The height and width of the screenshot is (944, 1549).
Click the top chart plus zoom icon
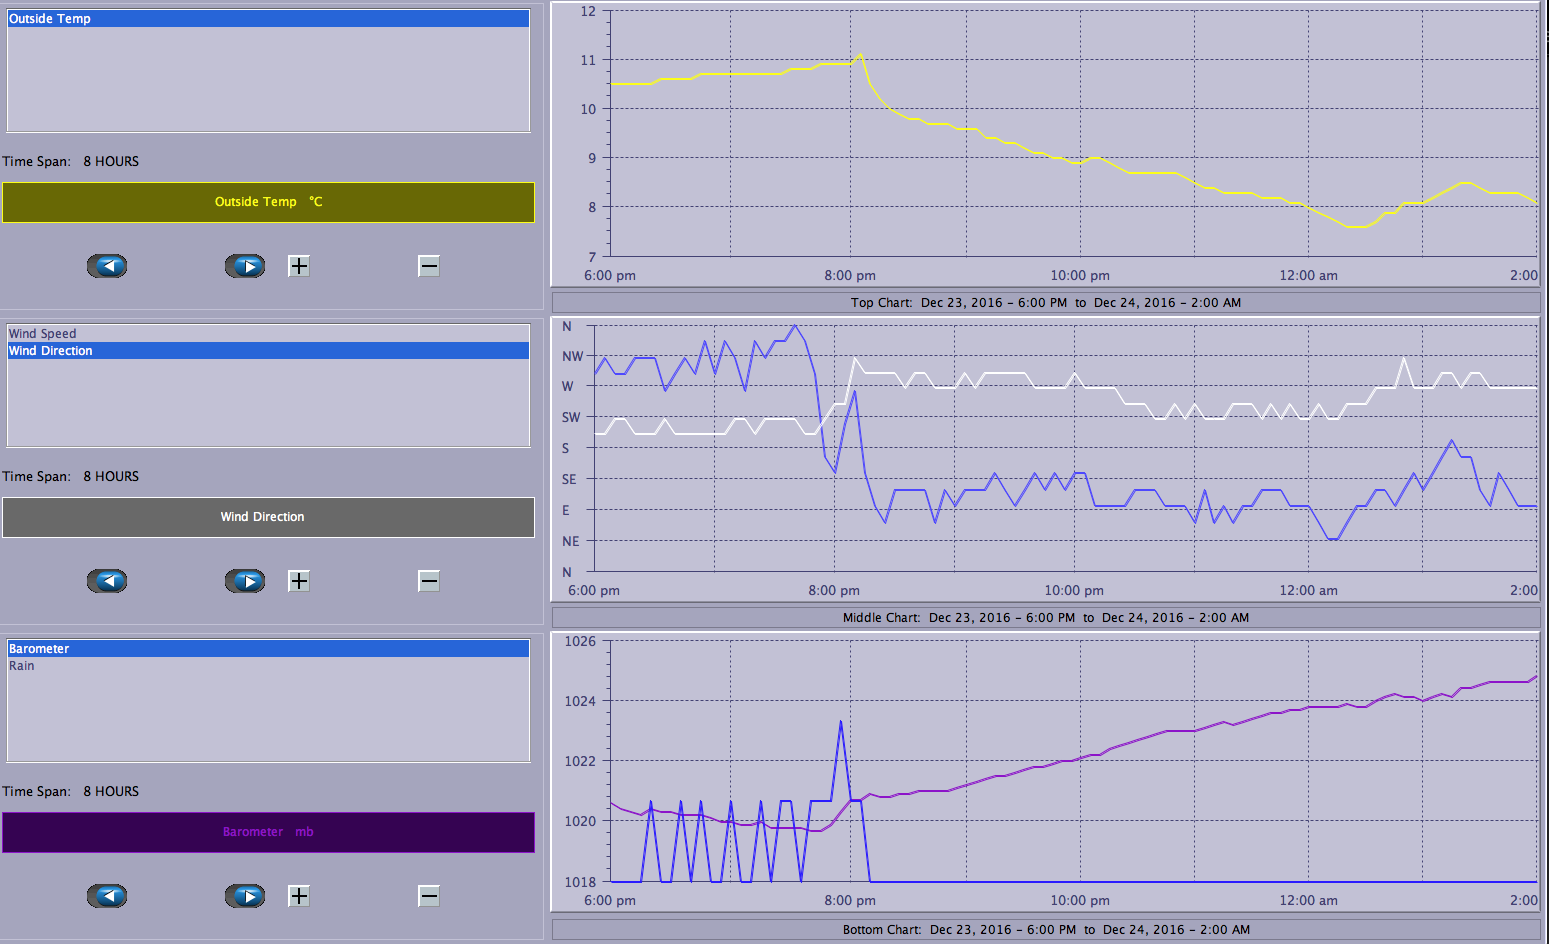(x=299, y=266)
